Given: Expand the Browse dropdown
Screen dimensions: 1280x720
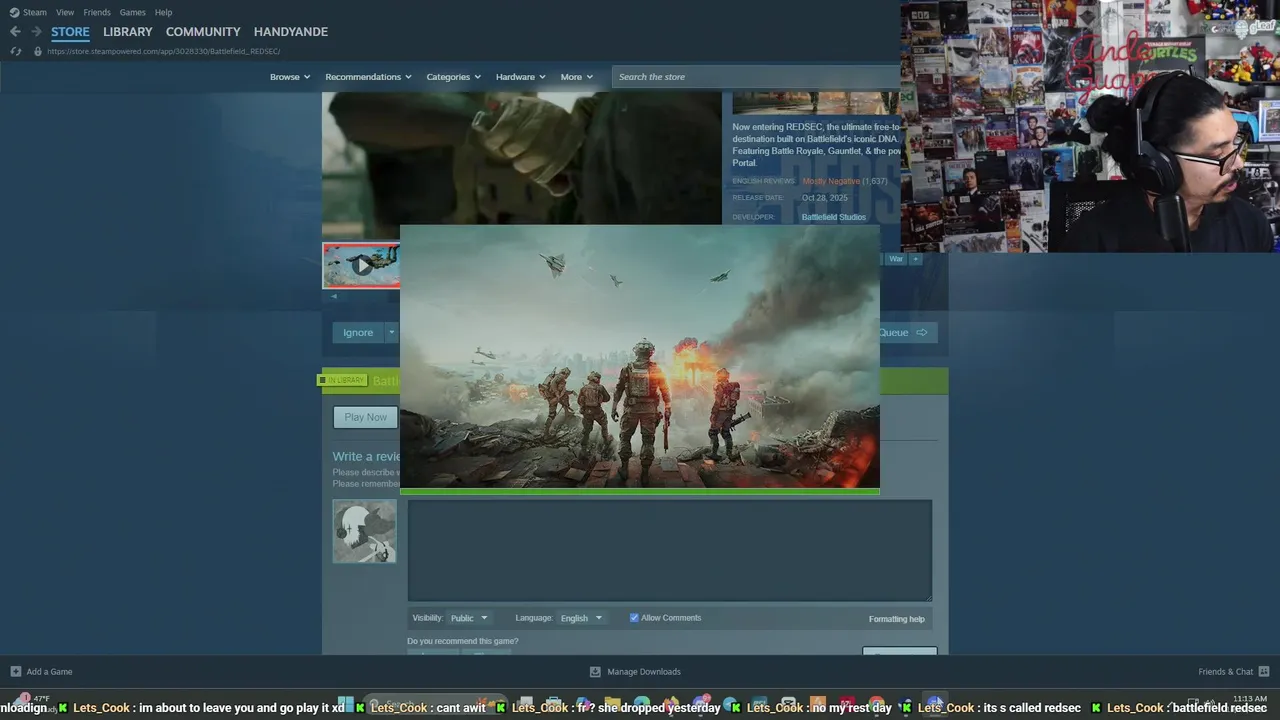Looking at the screenshot, I should coord(290,77).
